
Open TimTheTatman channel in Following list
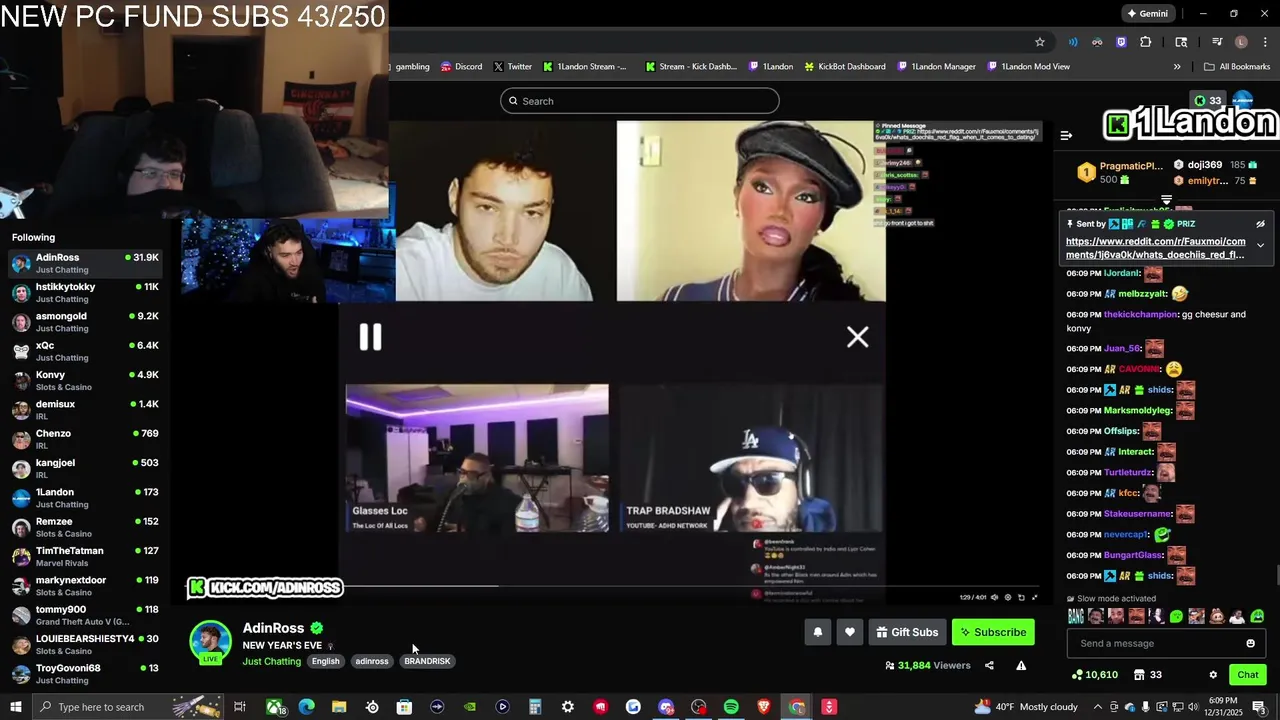(85, 557)
